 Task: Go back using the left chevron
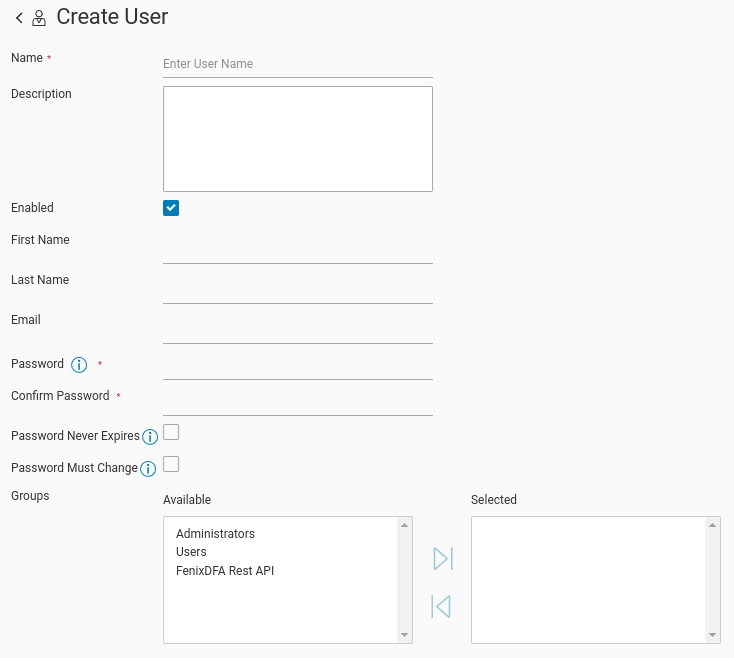(x=19, y=18)
